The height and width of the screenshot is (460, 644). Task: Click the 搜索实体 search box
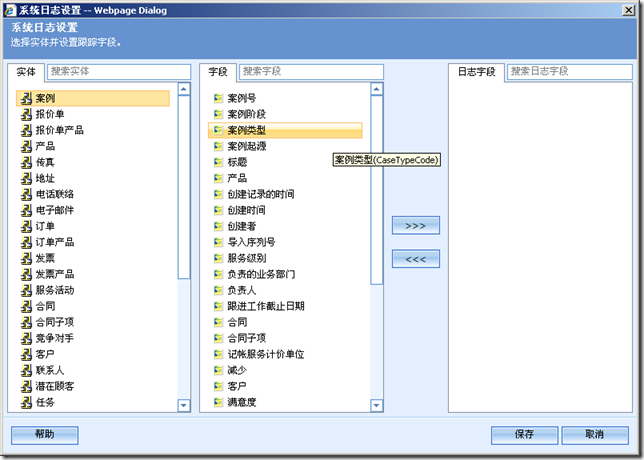click(x=119, y=71)
